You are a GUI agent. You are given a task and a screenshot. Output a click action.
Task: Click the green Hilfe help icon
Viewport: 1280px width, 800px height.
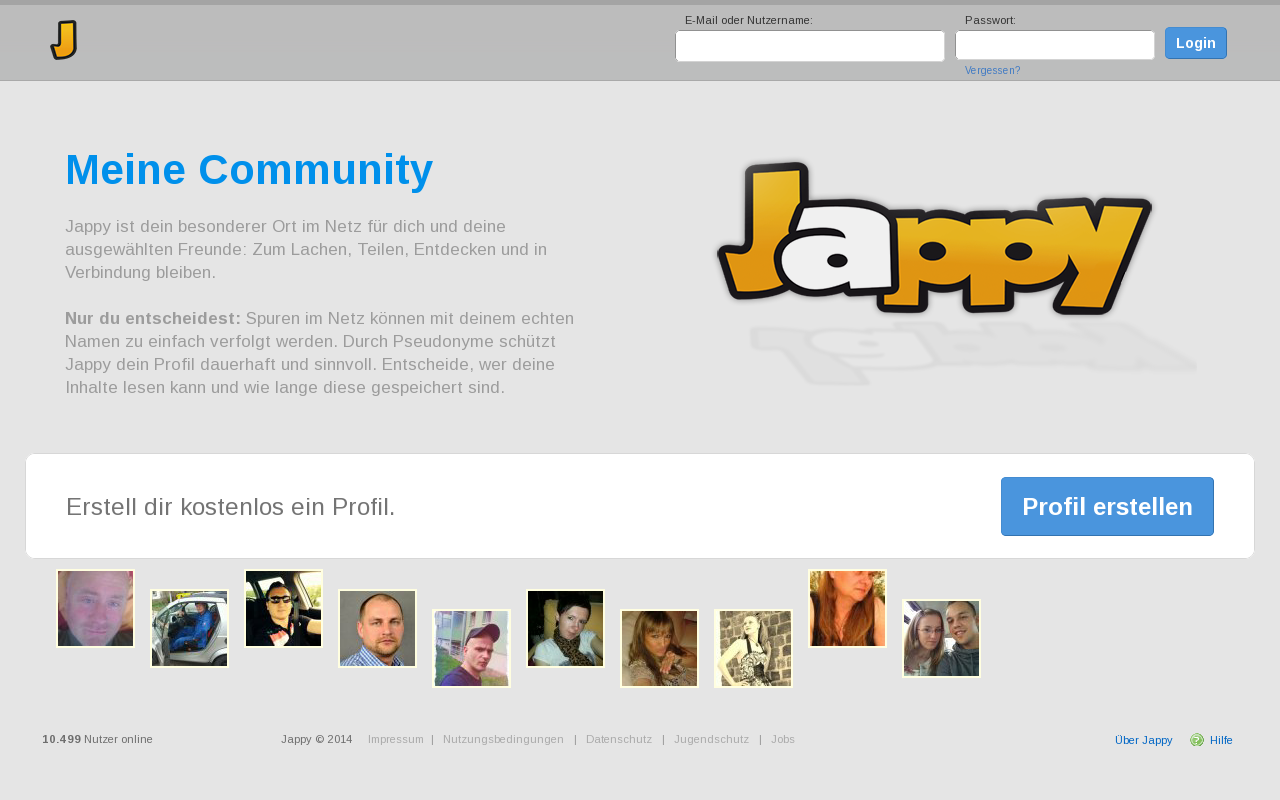pyautogui.click(x=1197, y=740)
